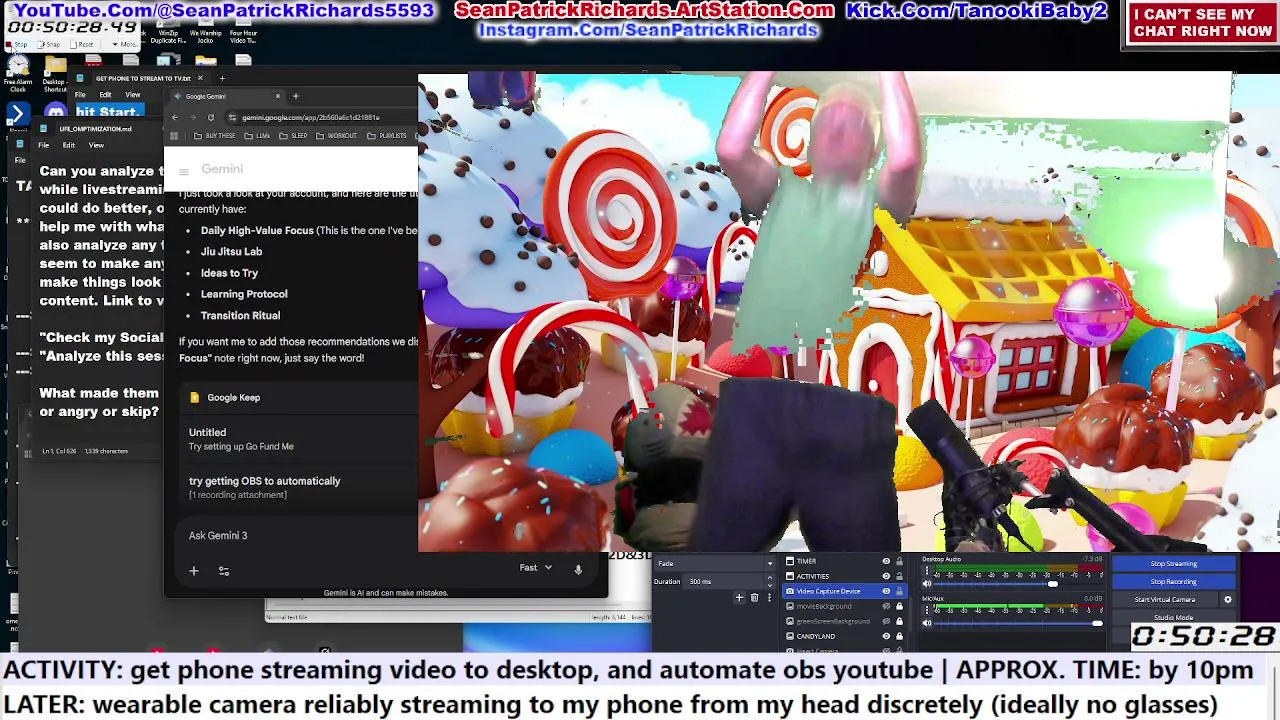Open the Gemini tools sliders icon
Screen dimensions: 1280x720
224,571
